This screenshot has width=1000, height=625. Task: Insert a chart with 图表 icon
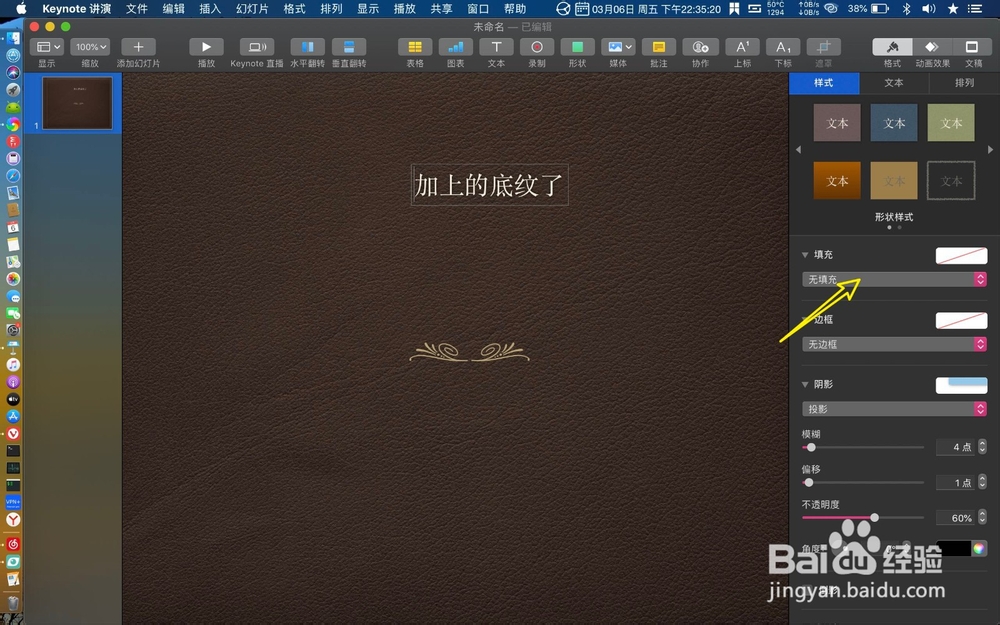click(x=455, y=47)
